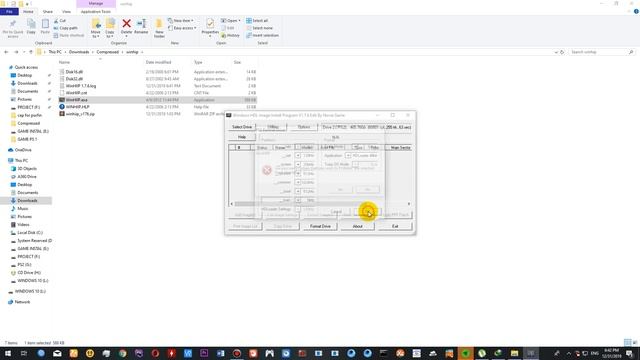The width and height of the screenshot is (640, 360).
Task: Click Select all in Select group
Action: 257,20
